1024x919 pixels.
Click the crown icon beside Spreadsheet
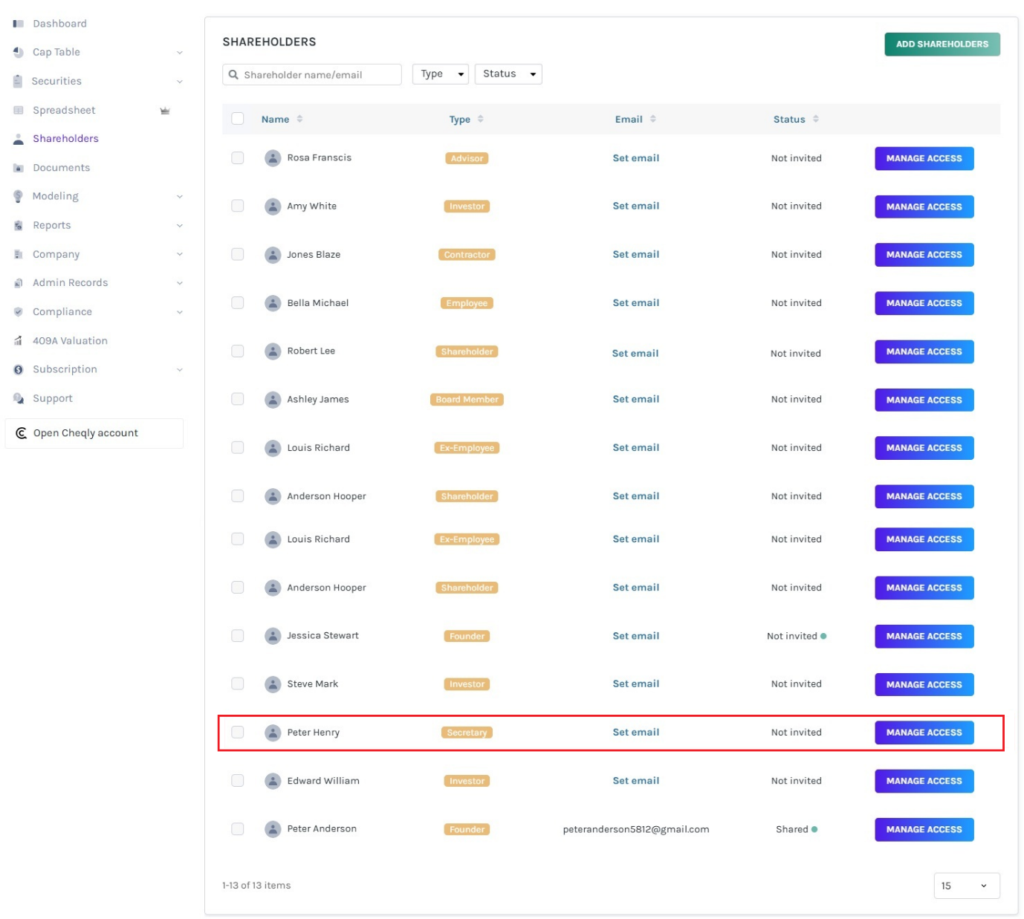pos(165,111)
